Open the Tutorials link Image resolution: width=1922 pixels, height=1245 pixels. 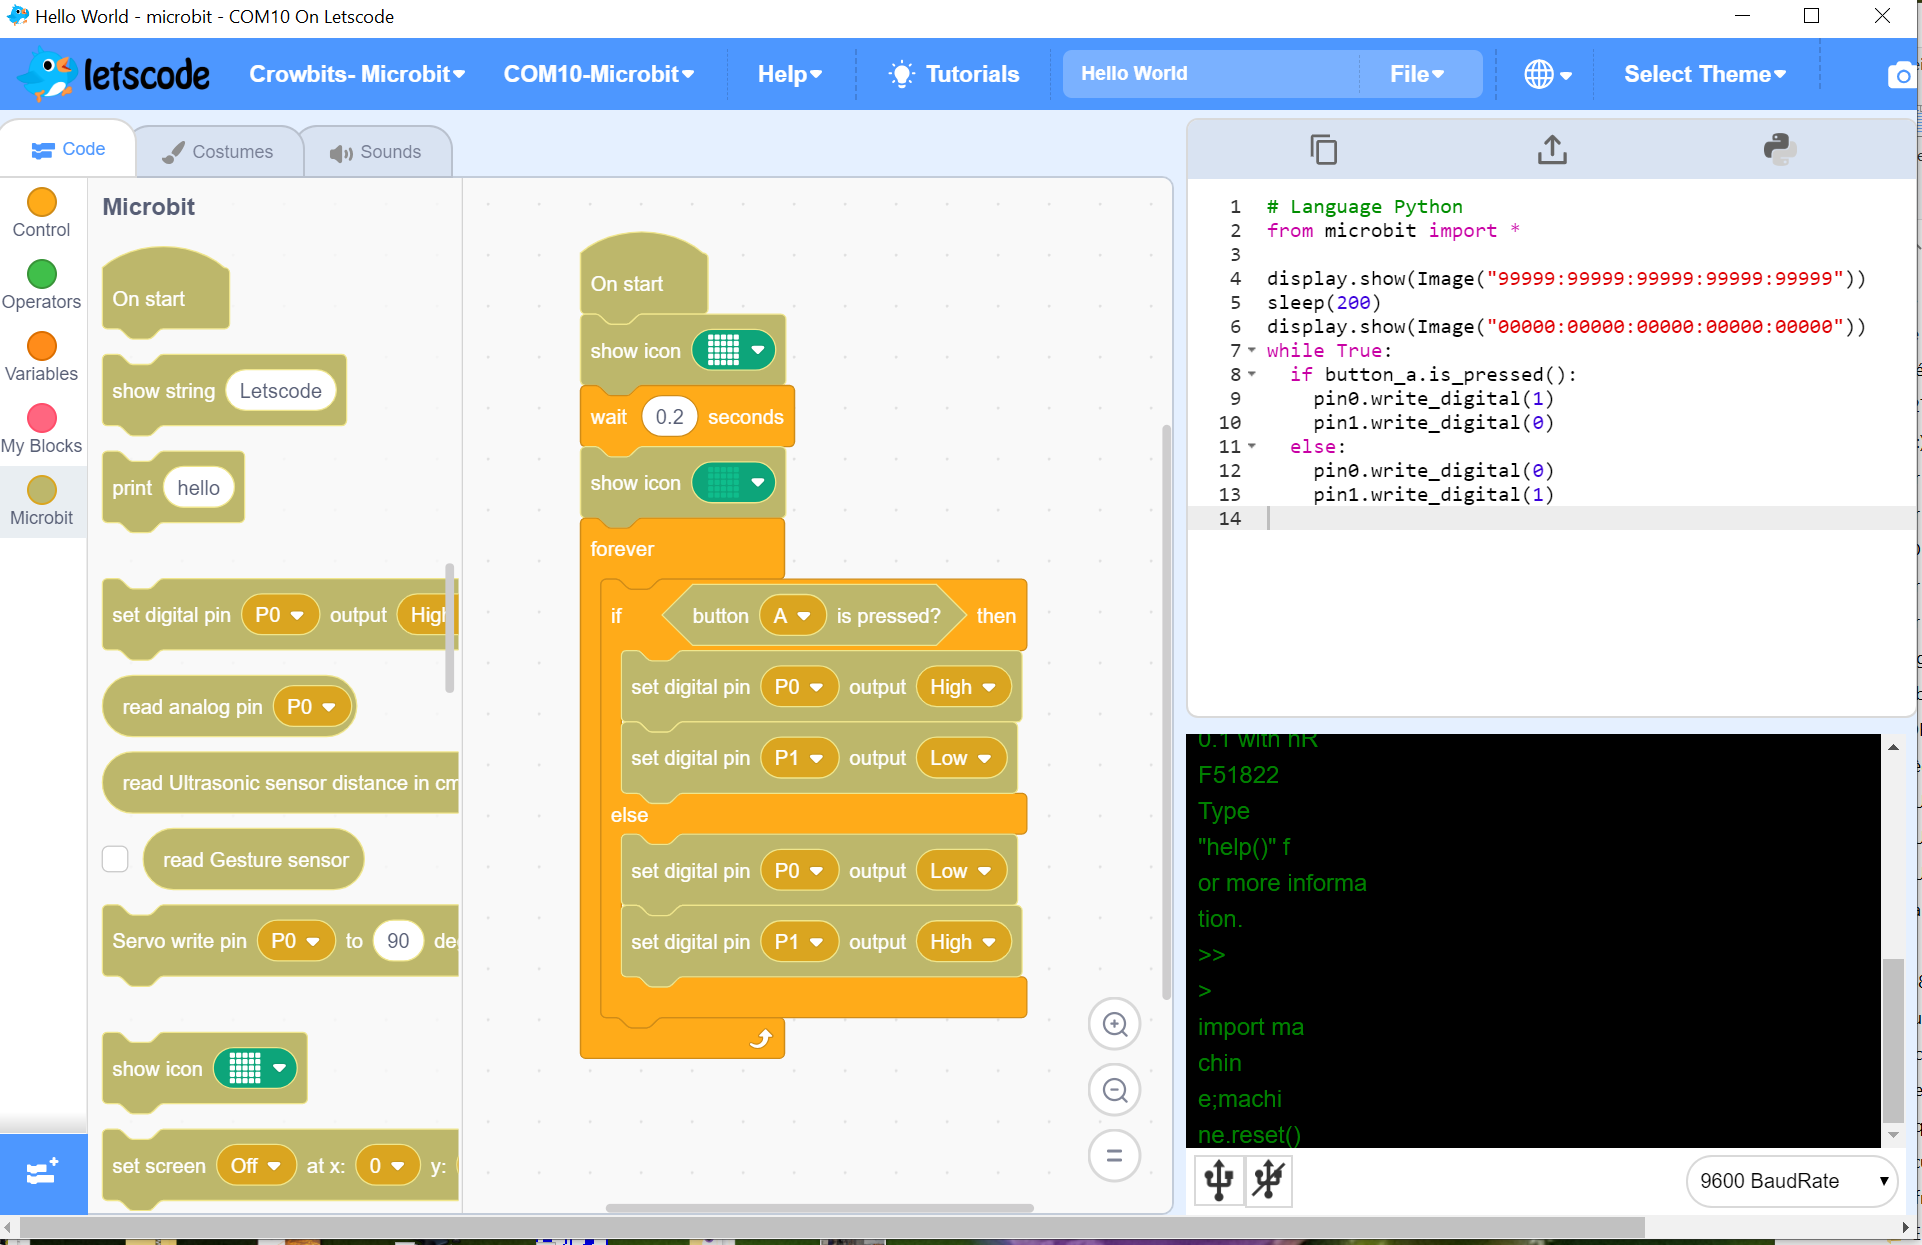(972, 74)
